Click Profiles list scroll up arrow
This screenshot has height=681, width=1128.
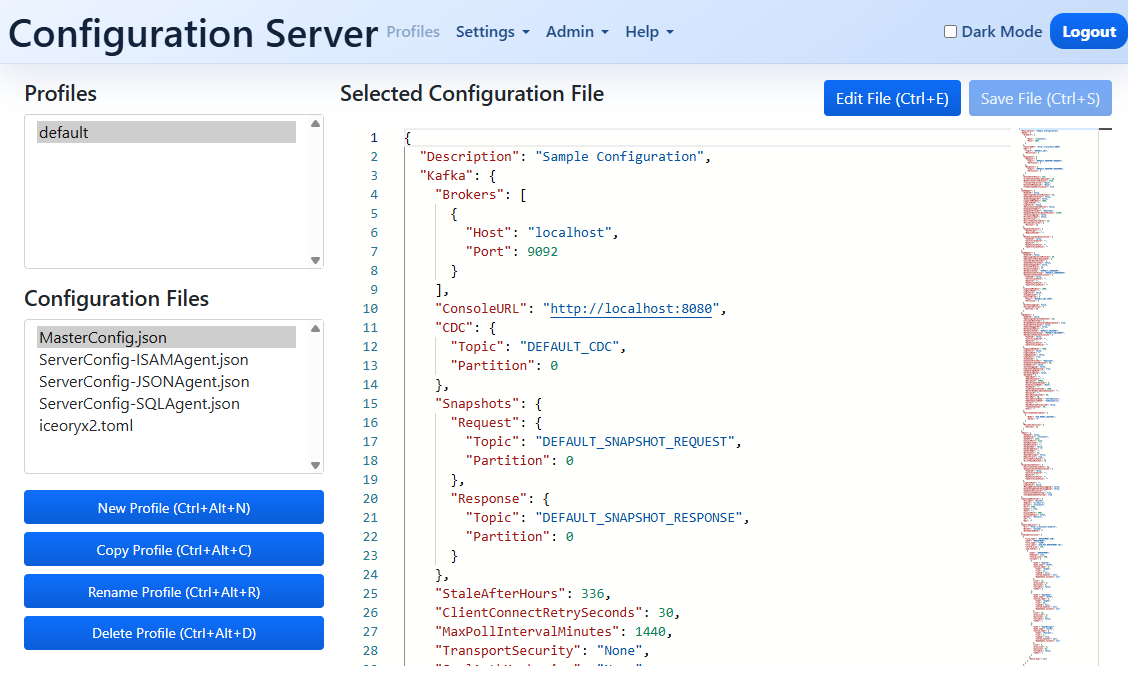click(x=315, y=124)
